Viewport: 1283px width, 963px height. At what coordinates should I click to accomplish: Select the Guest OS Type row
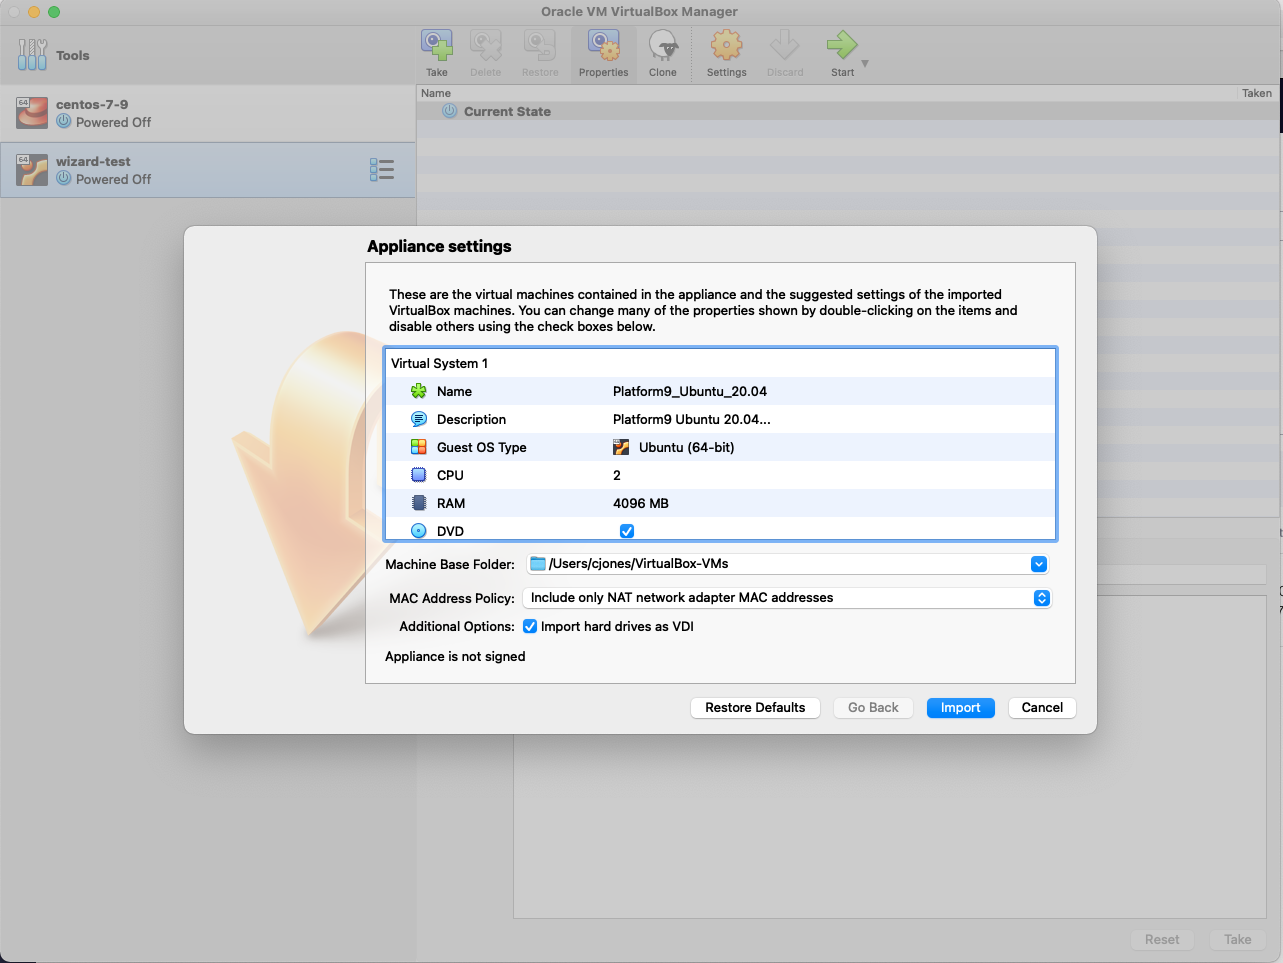coord(481,447)
